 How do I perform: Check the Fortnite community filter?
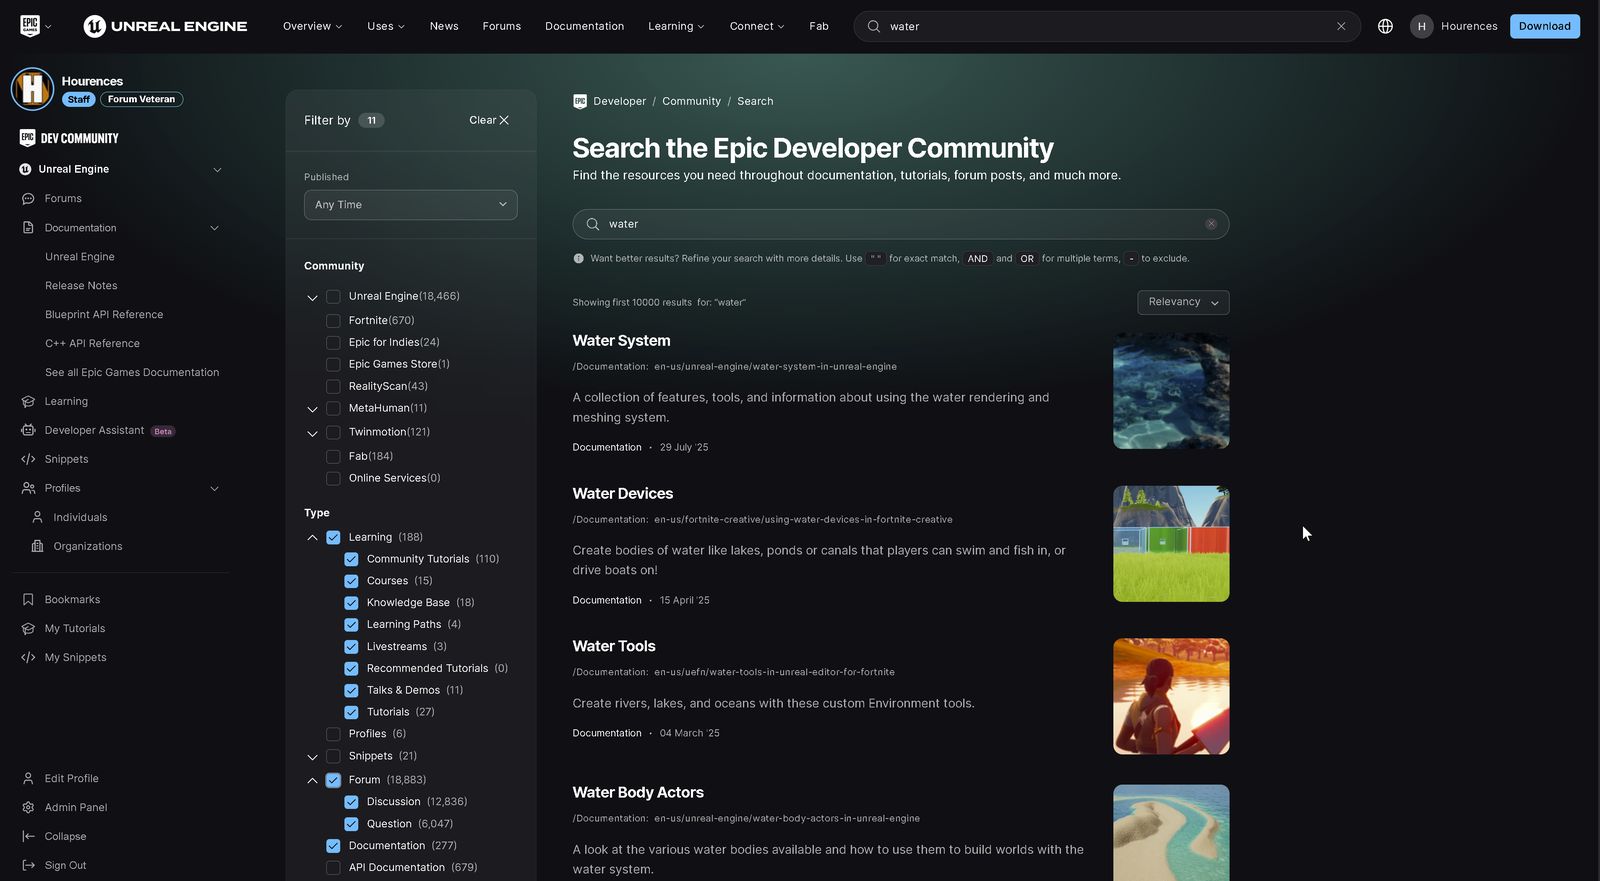[334, 321]
